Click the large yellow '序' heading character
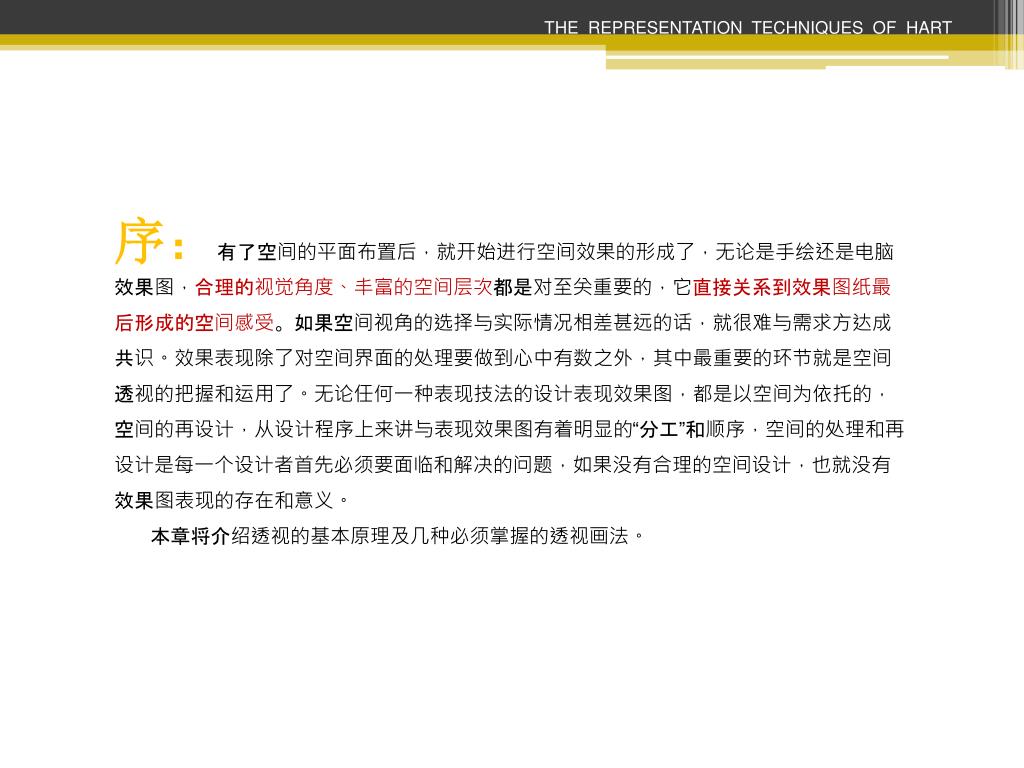This screenshot has width=1024, height=768. point(138,241)
